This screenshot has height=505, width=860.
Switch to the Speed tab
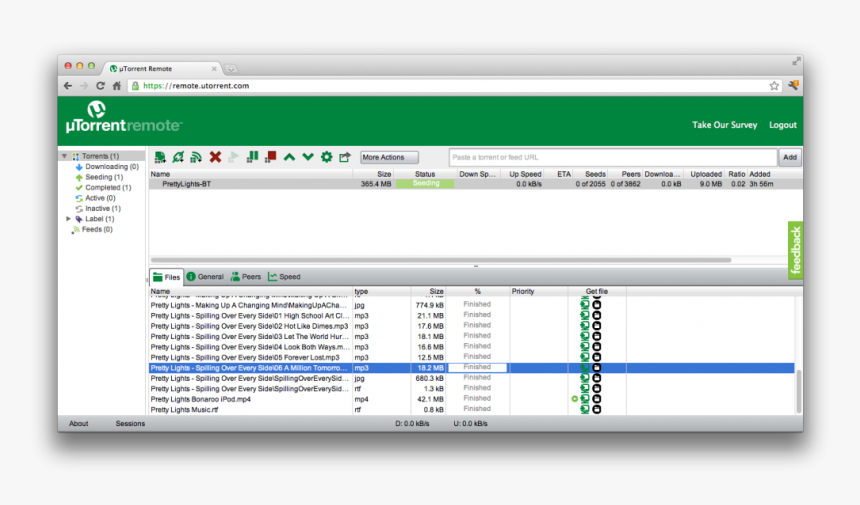(x=284, y=277)
